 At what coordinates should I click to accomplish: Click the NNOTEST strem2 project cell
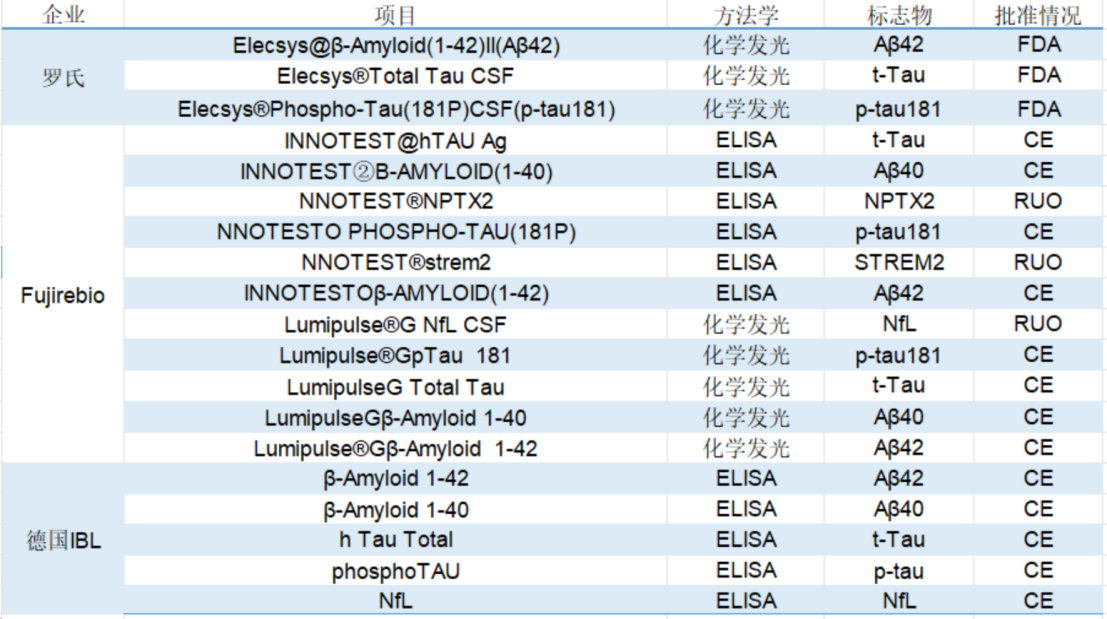coord(395,263)
